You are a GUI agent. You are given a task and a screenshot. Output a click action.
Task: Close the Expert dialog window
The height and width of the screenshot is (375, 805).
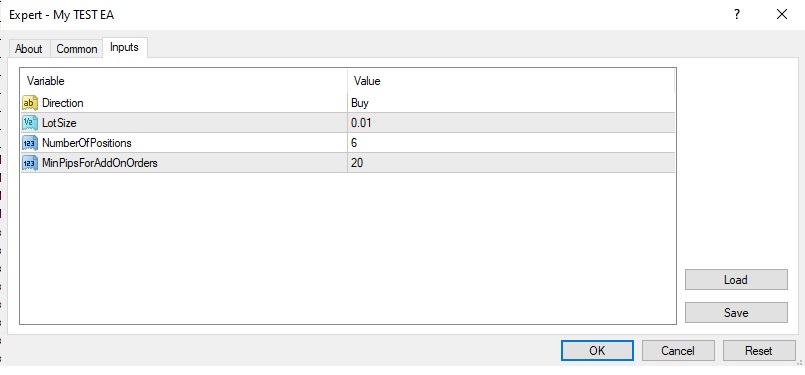(782, 14)
